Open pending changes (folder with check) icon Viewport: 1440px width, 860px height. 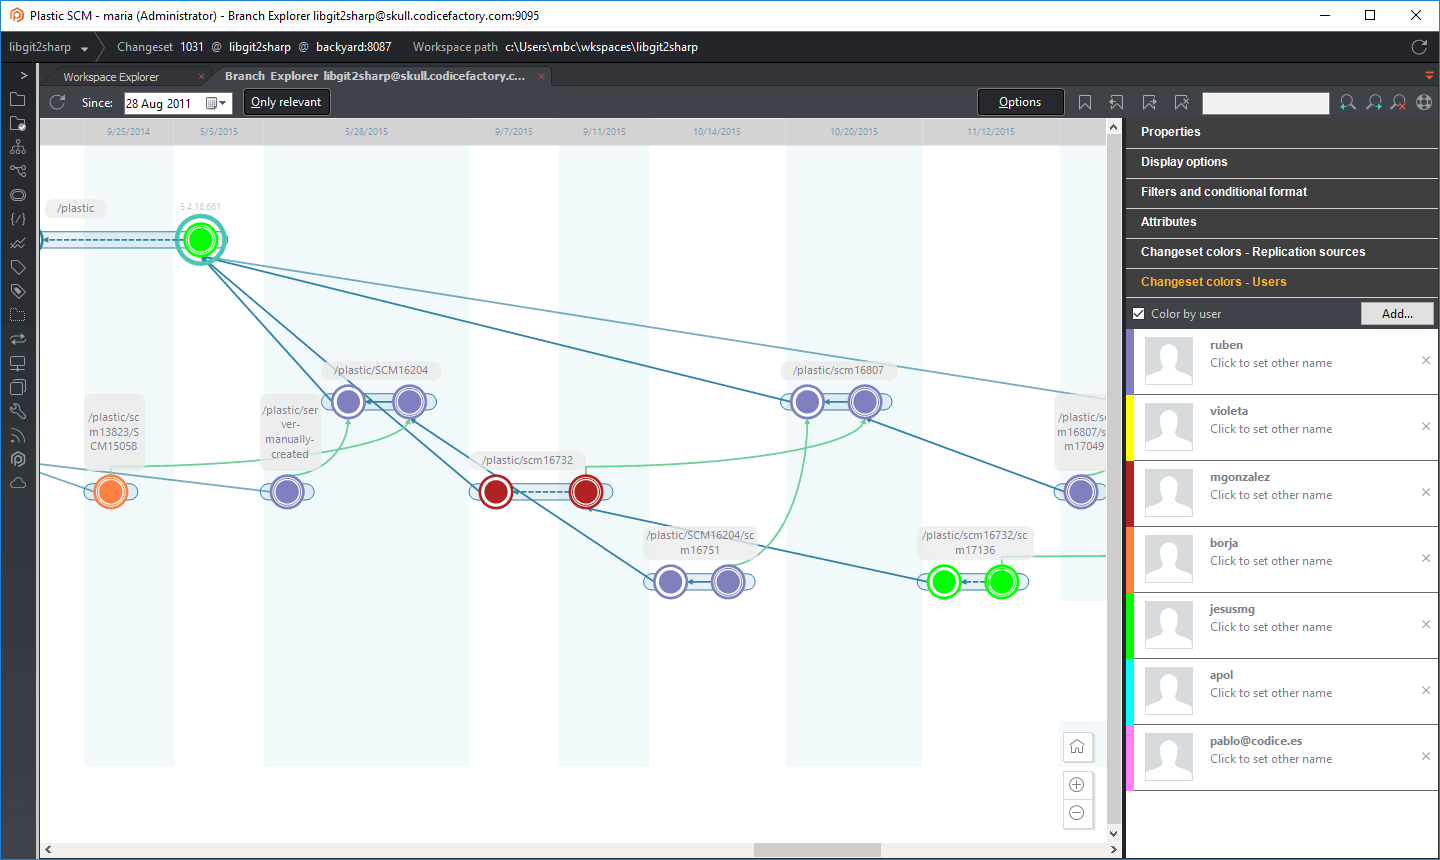pyautogui.click(x=17, y=123)
